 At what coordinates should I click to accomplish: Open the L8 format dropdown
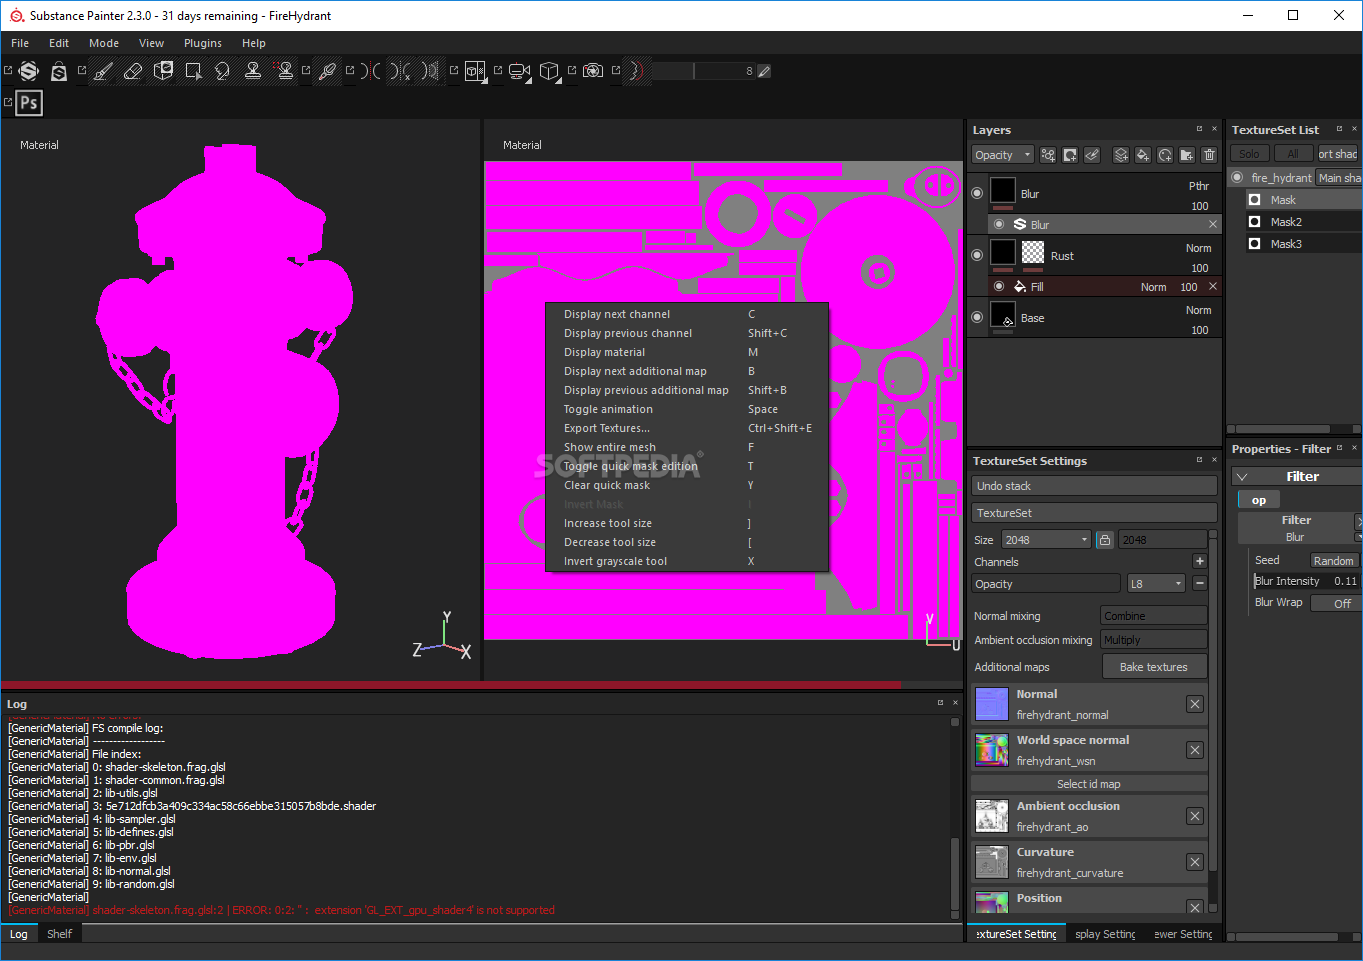[x=1156, y=584]
